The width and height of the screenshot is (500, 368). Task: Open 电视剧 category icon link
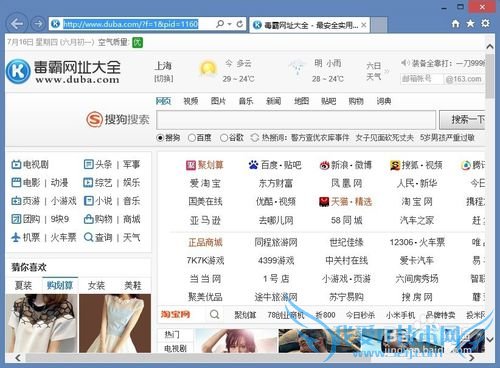coord(30,164)
